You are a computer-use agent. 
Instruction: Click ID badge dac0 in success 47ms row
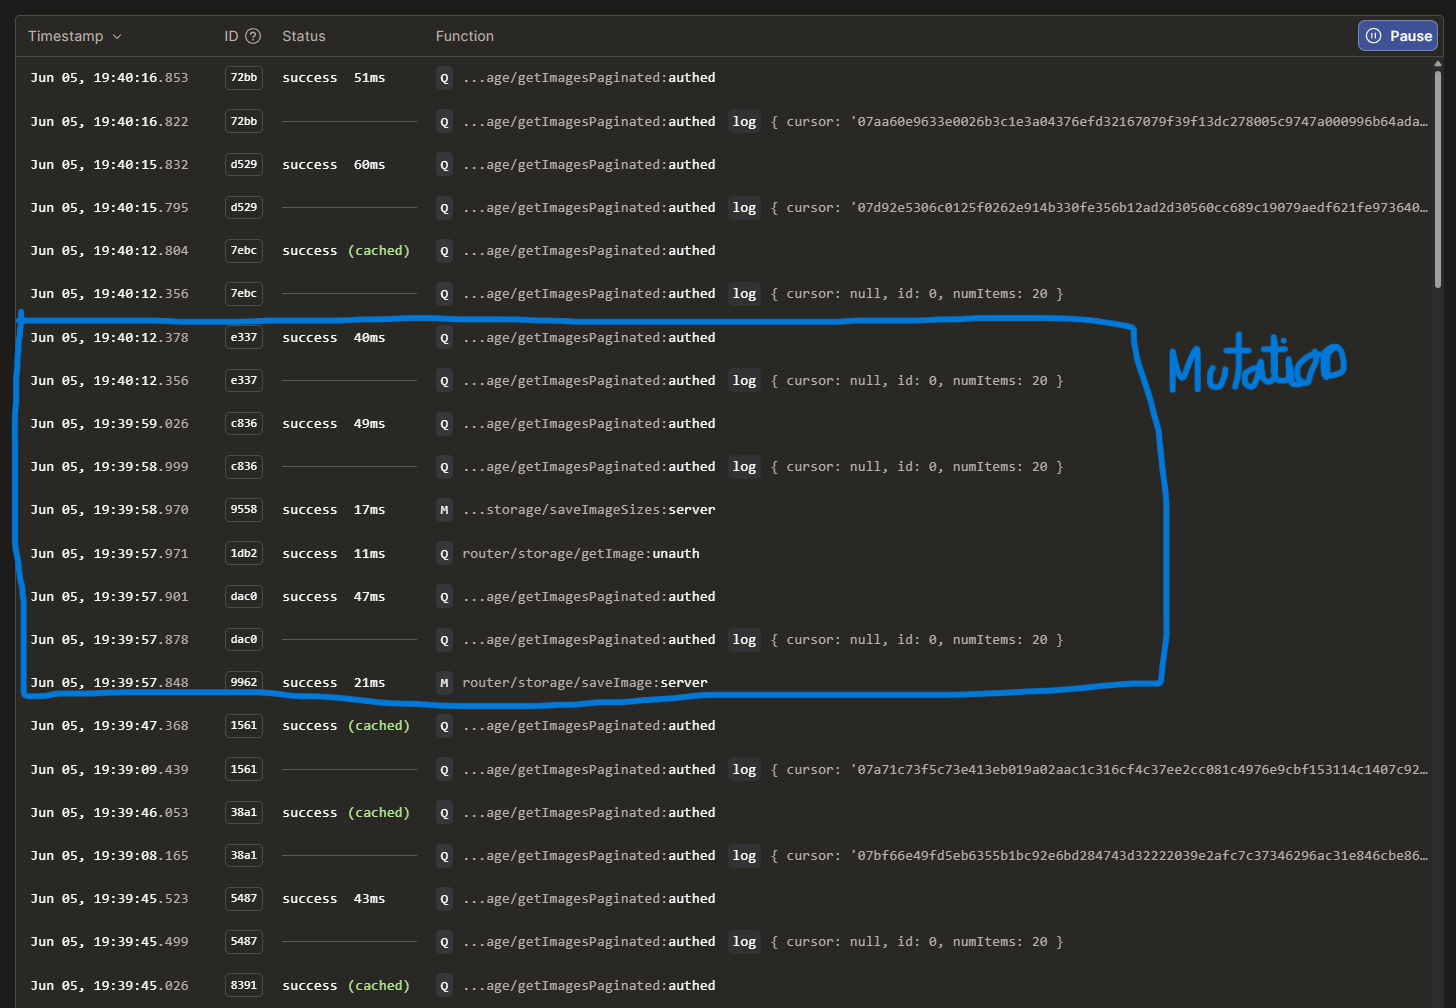coord(244,597)
